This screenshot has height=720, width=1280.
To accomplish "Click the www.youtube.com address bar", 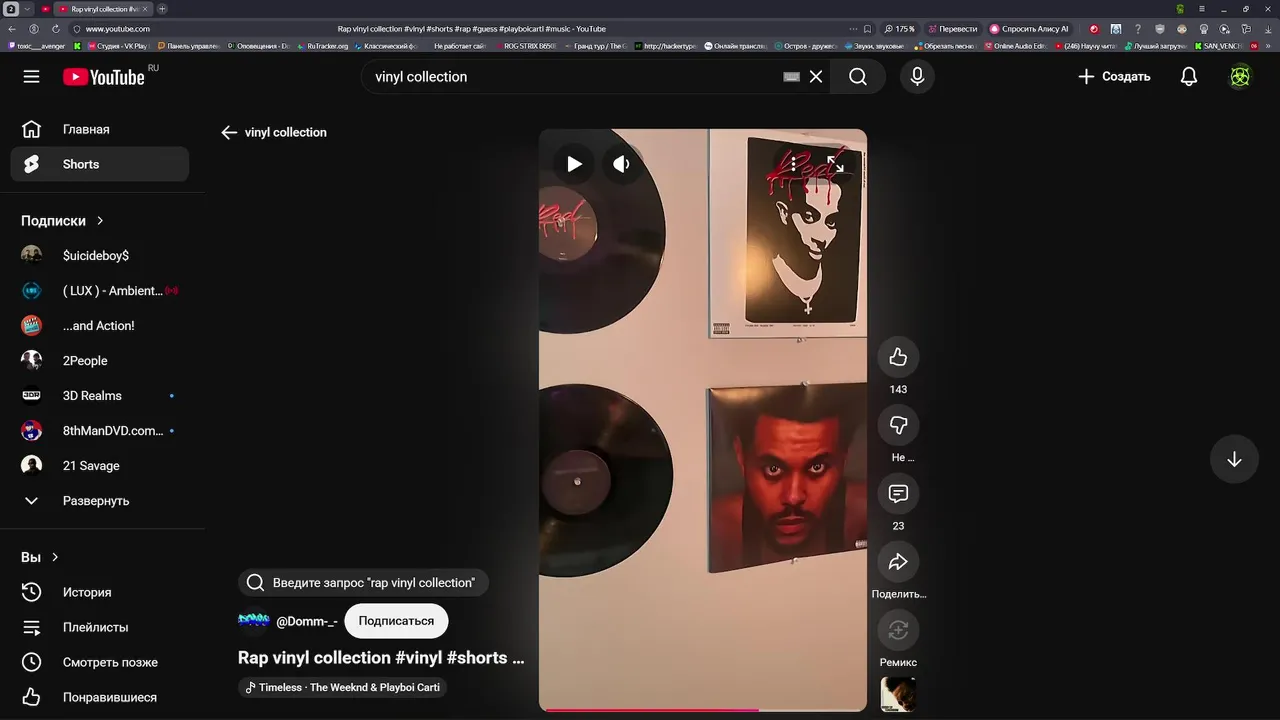I will pos(118,29).
